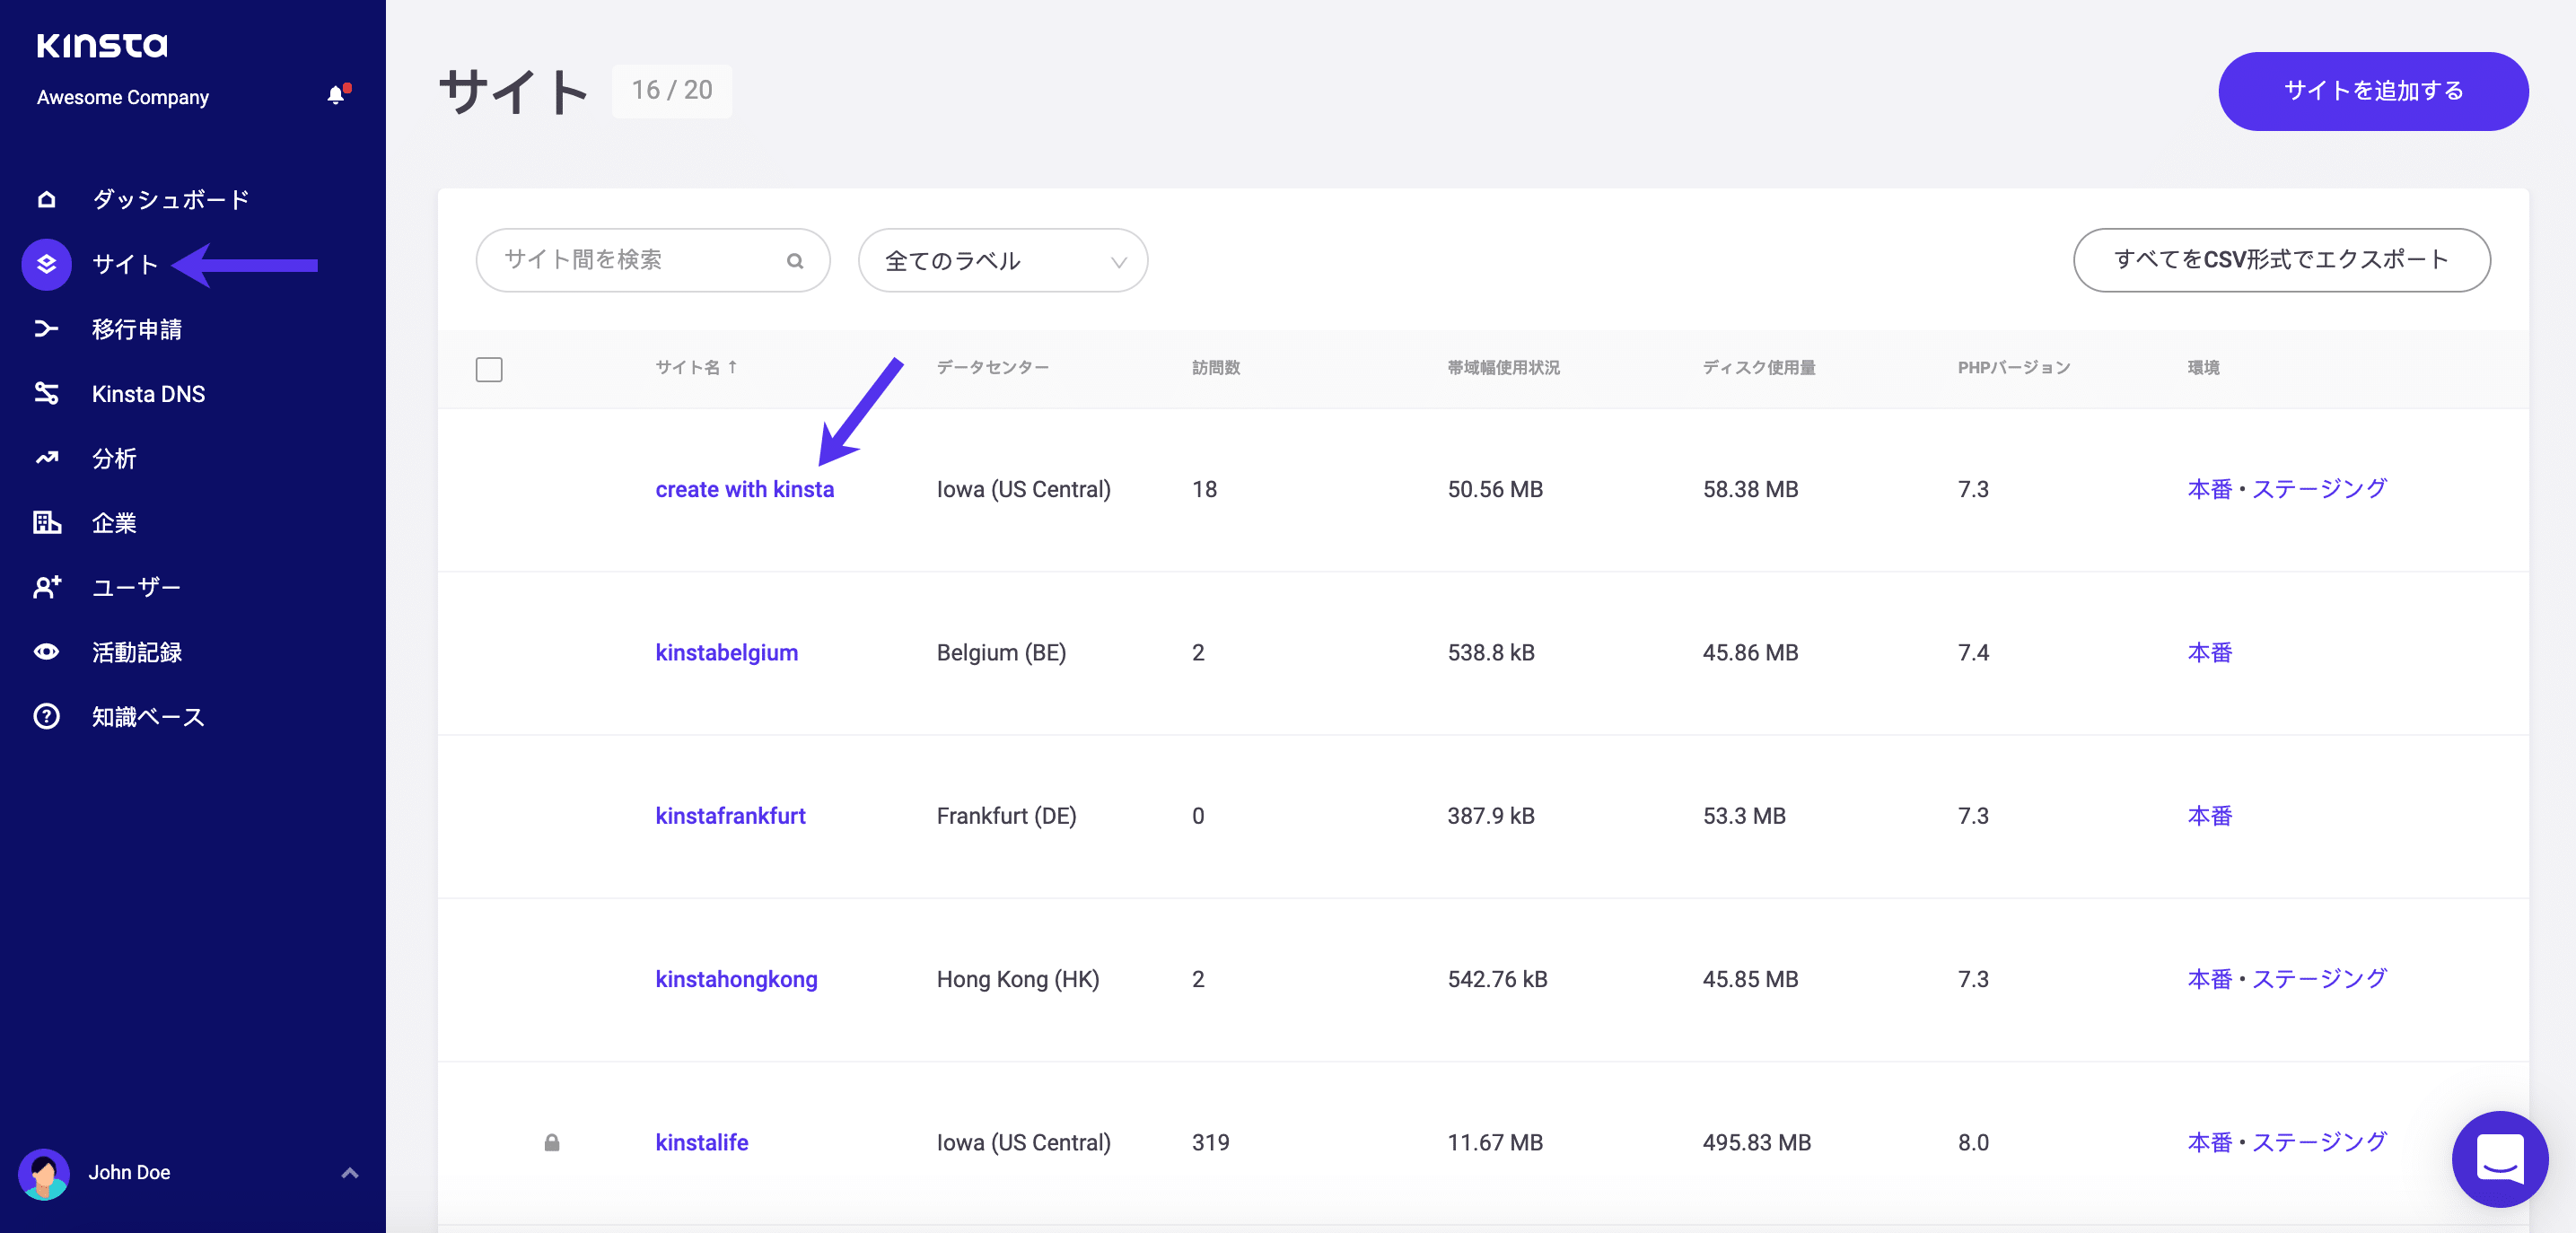Navigate to Kinsta DNS via its sidebar icon

46,393
